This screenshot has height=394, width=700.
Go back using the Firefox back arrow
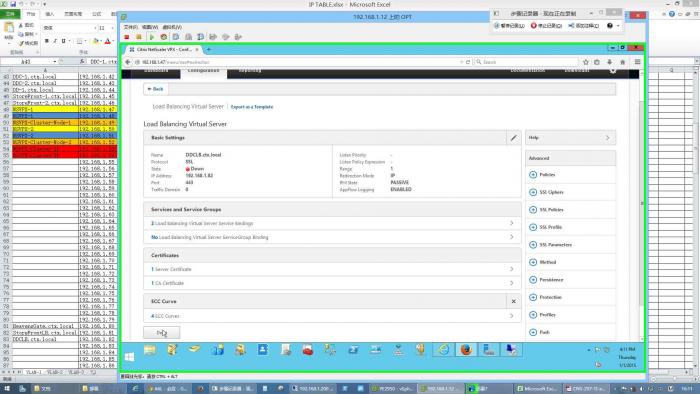point(128,62)
